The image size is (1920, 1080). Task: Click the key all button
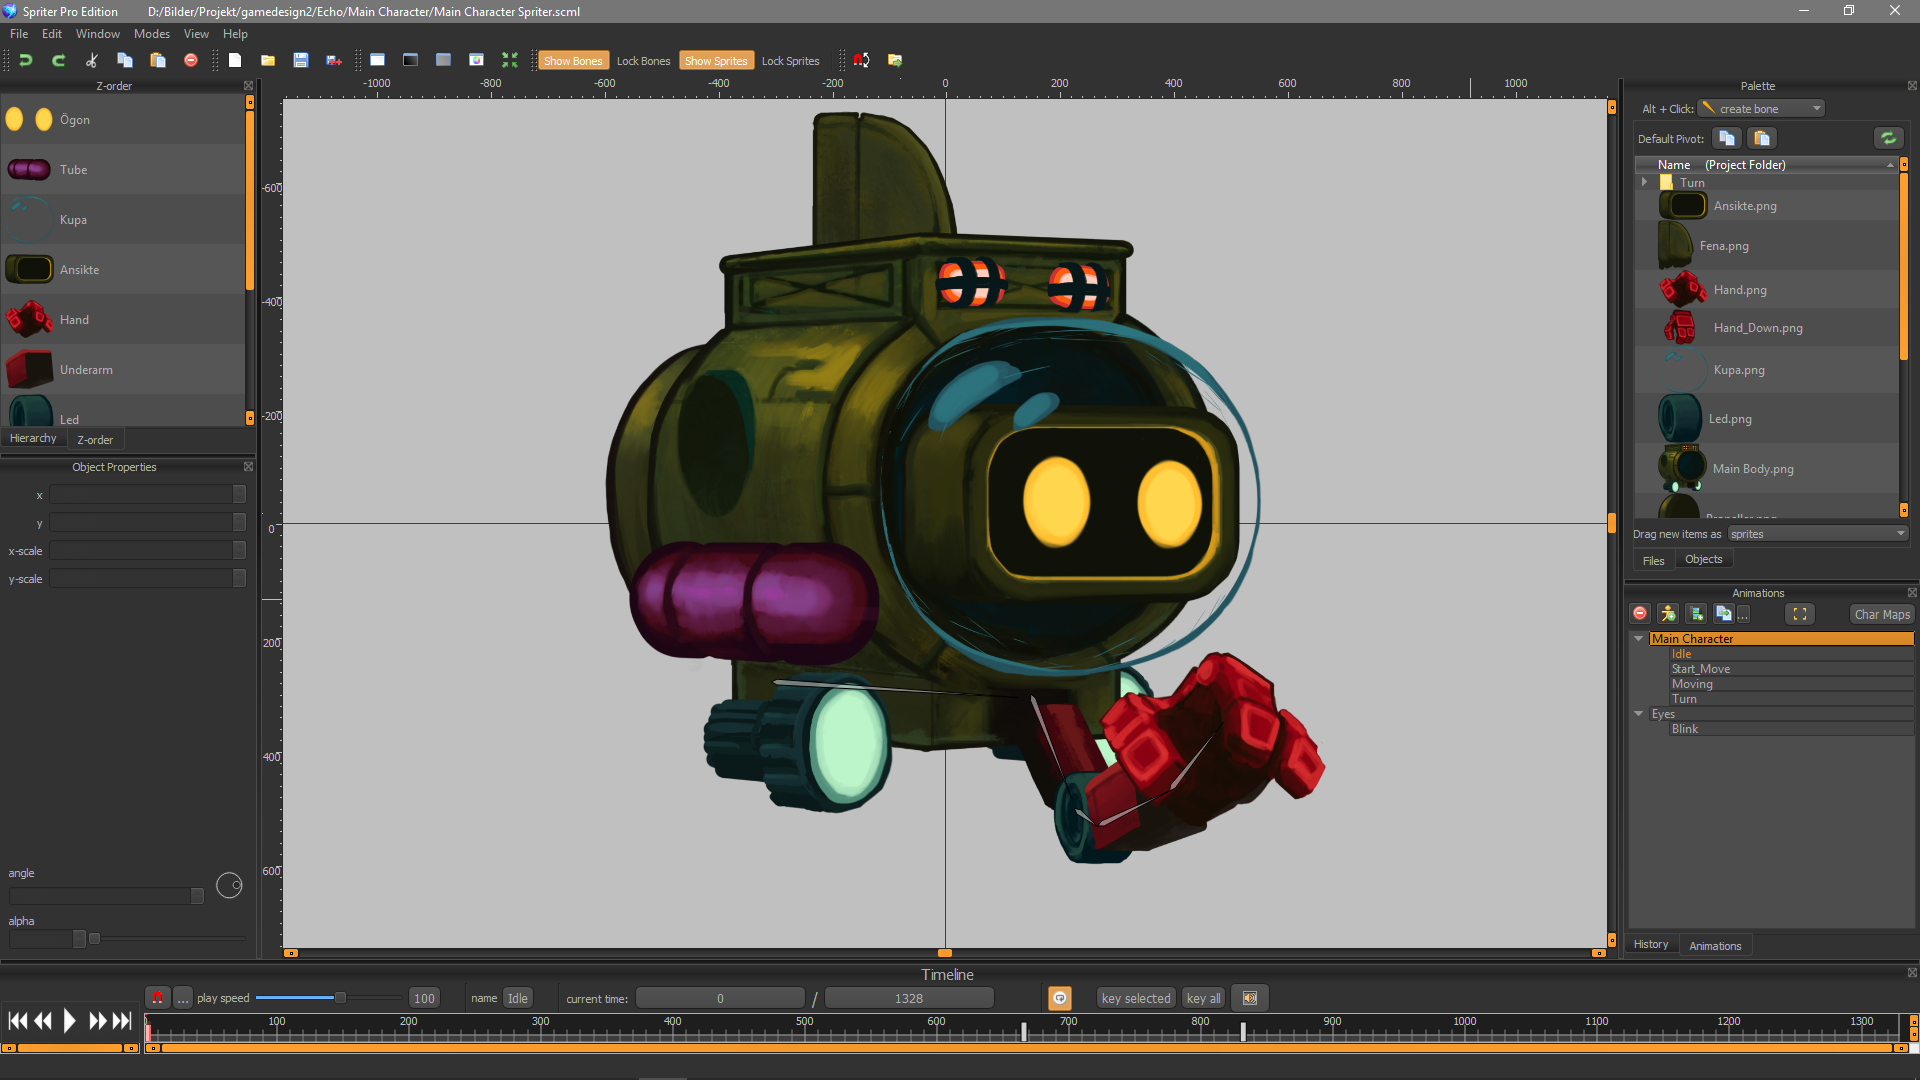(1203, 998)
